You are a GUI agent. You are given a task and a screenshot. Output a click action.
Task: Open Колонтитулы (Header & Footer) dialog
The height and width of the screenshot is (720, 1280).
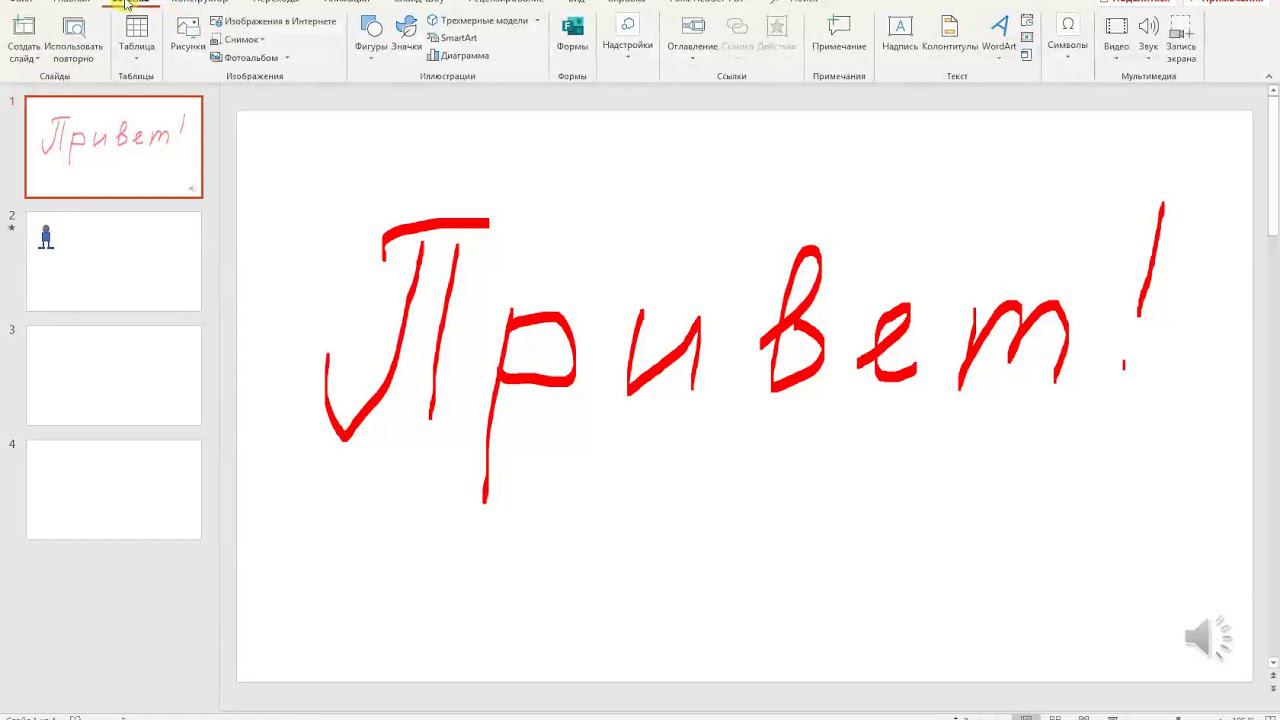tap(950, 34)
